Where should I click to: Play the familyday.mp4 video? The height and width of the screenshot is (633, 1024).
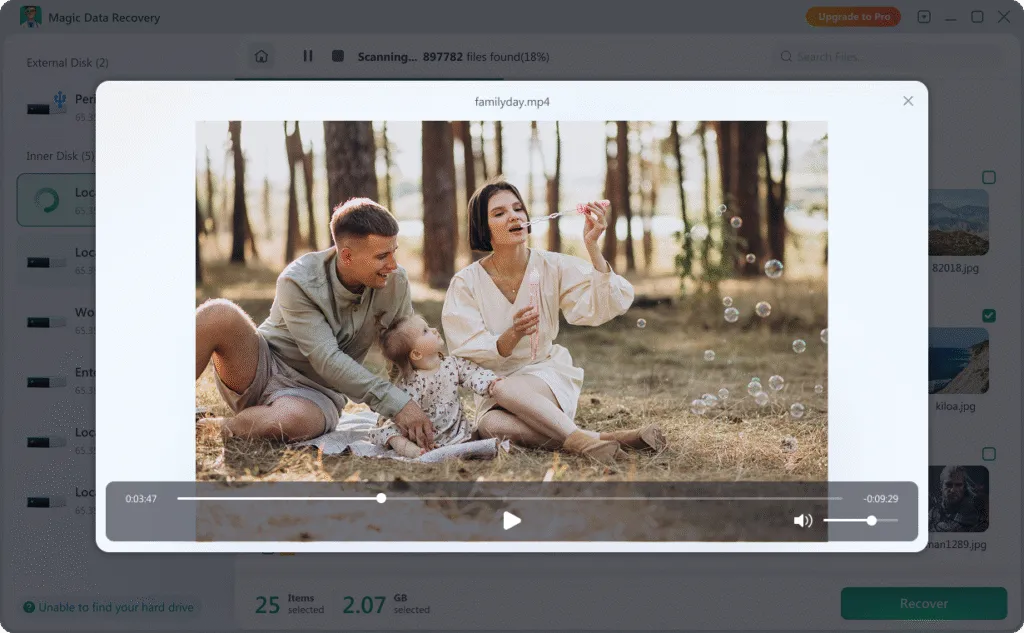(511, 521)
